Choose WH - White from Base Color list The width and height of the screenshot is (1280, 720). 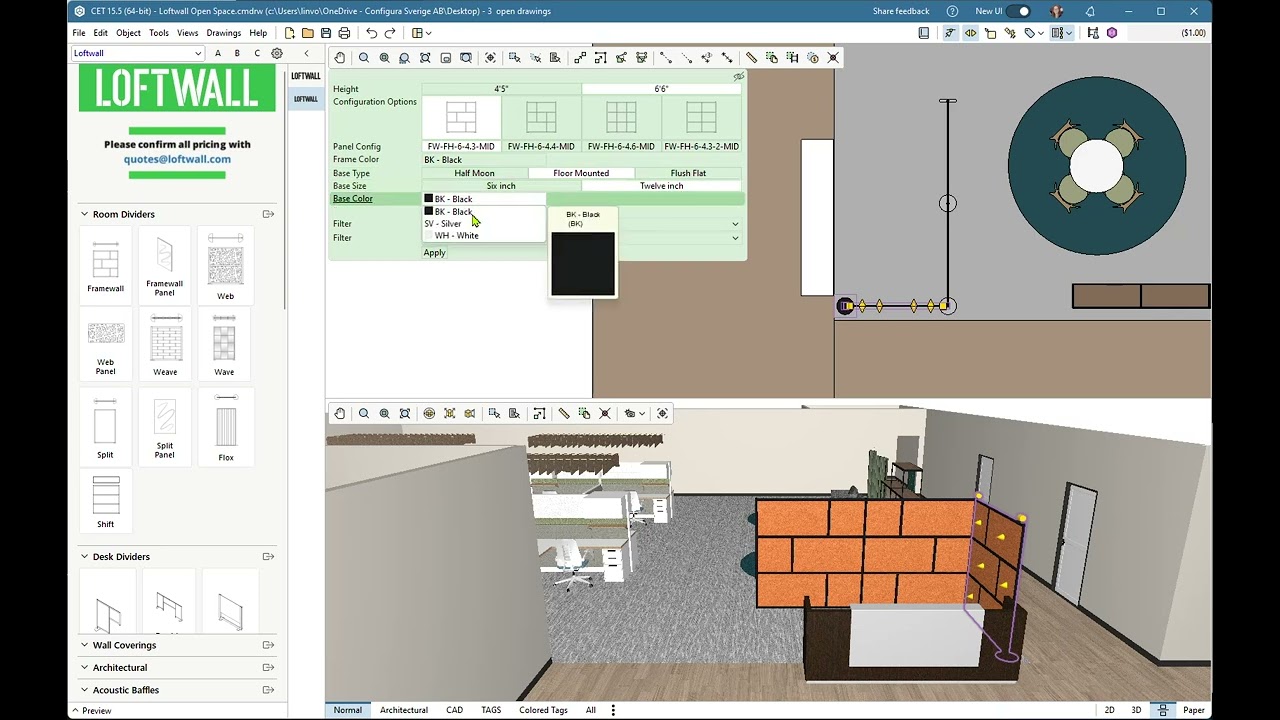click(484, 236)
